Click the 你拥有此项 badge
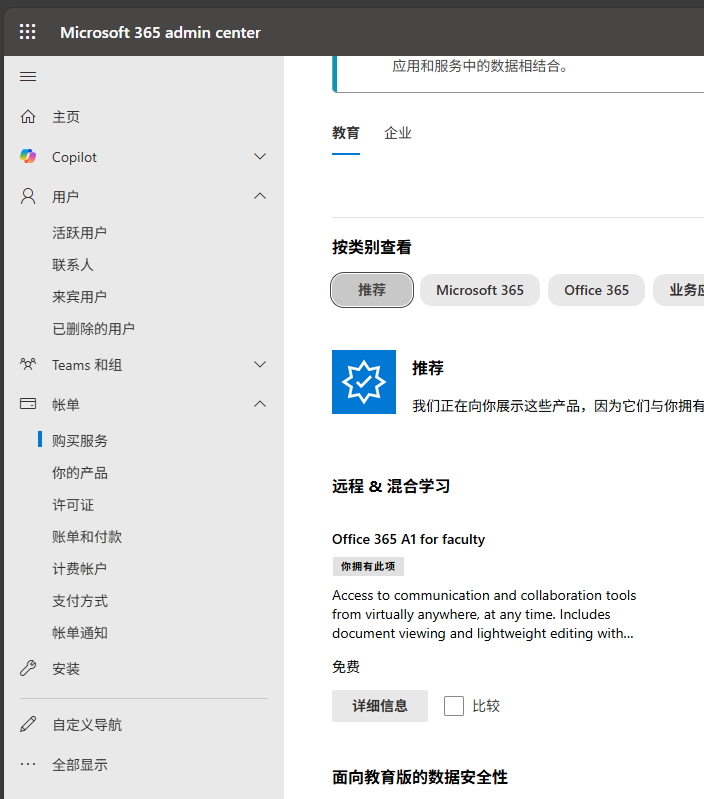Screen dimensions: 704x799 click(368, 567)
